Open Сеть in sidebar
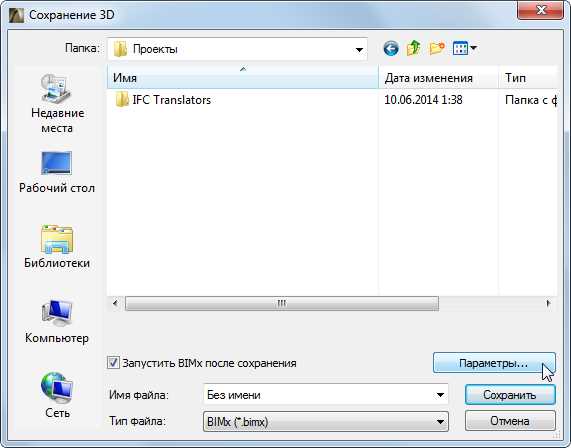Viewport: 571px width, 448px height. coord(57,395)
